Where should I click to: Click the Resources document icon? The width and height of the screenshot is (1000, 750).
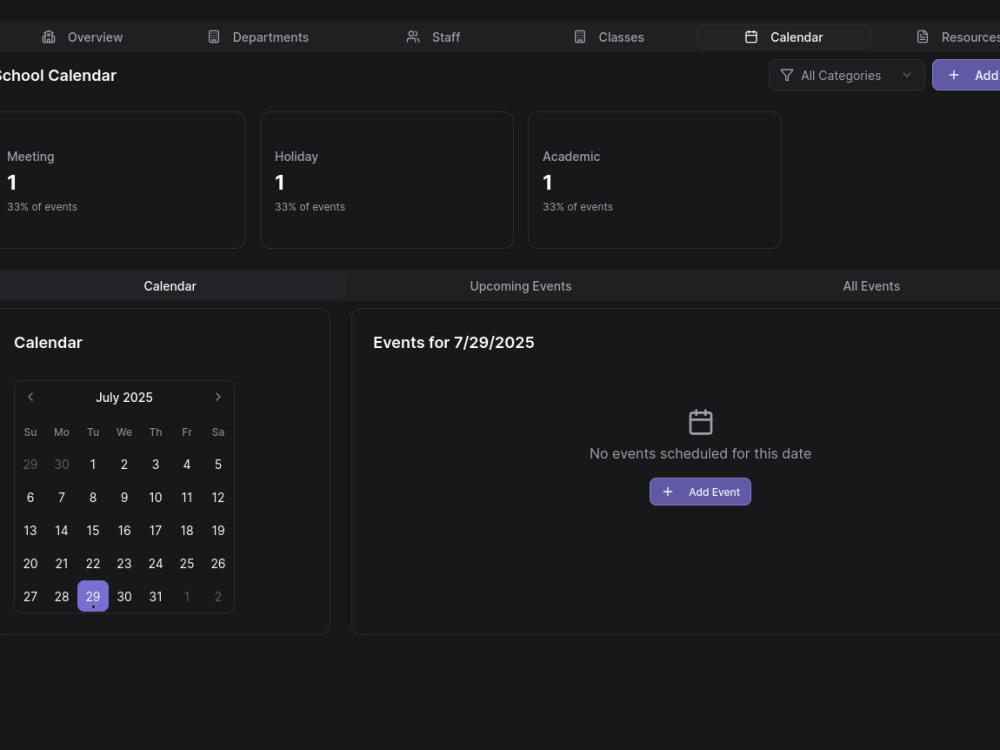922,37
